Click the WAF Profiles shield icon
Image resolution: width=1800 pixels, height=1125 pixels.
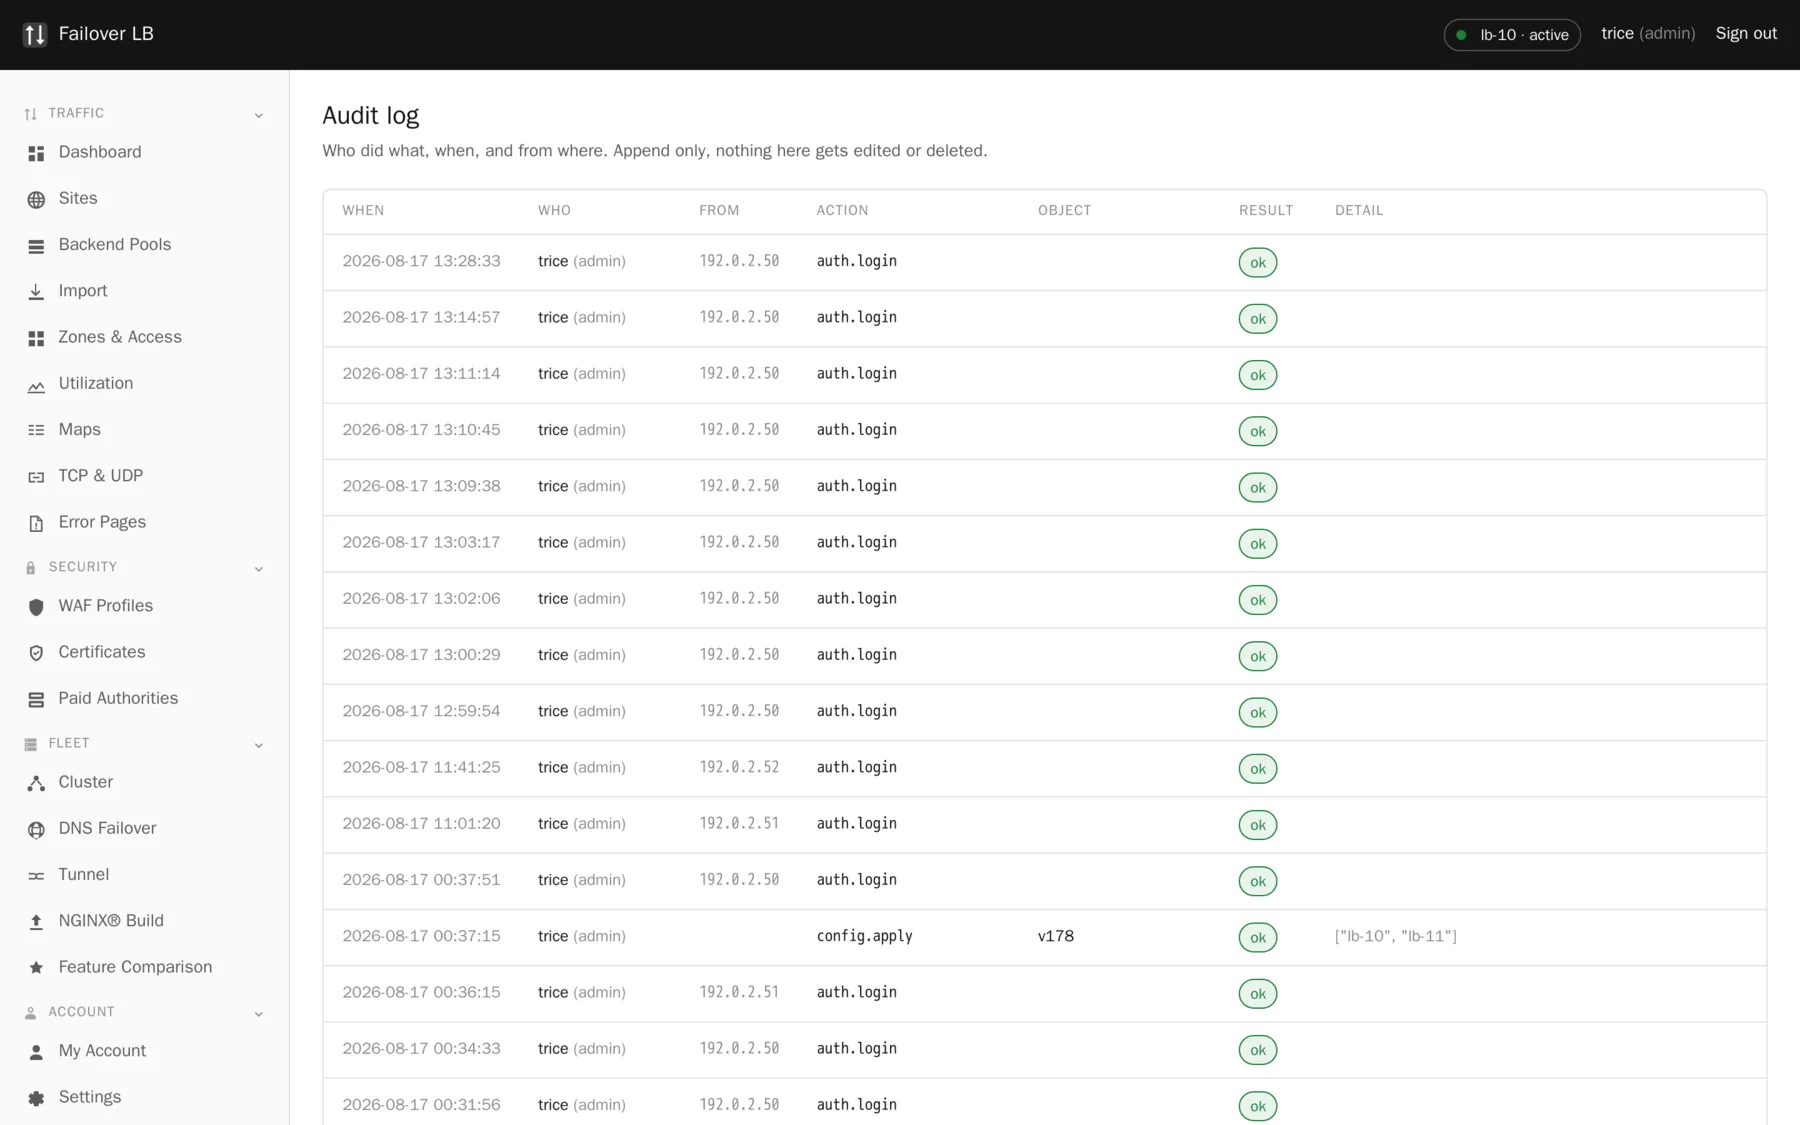36,607
